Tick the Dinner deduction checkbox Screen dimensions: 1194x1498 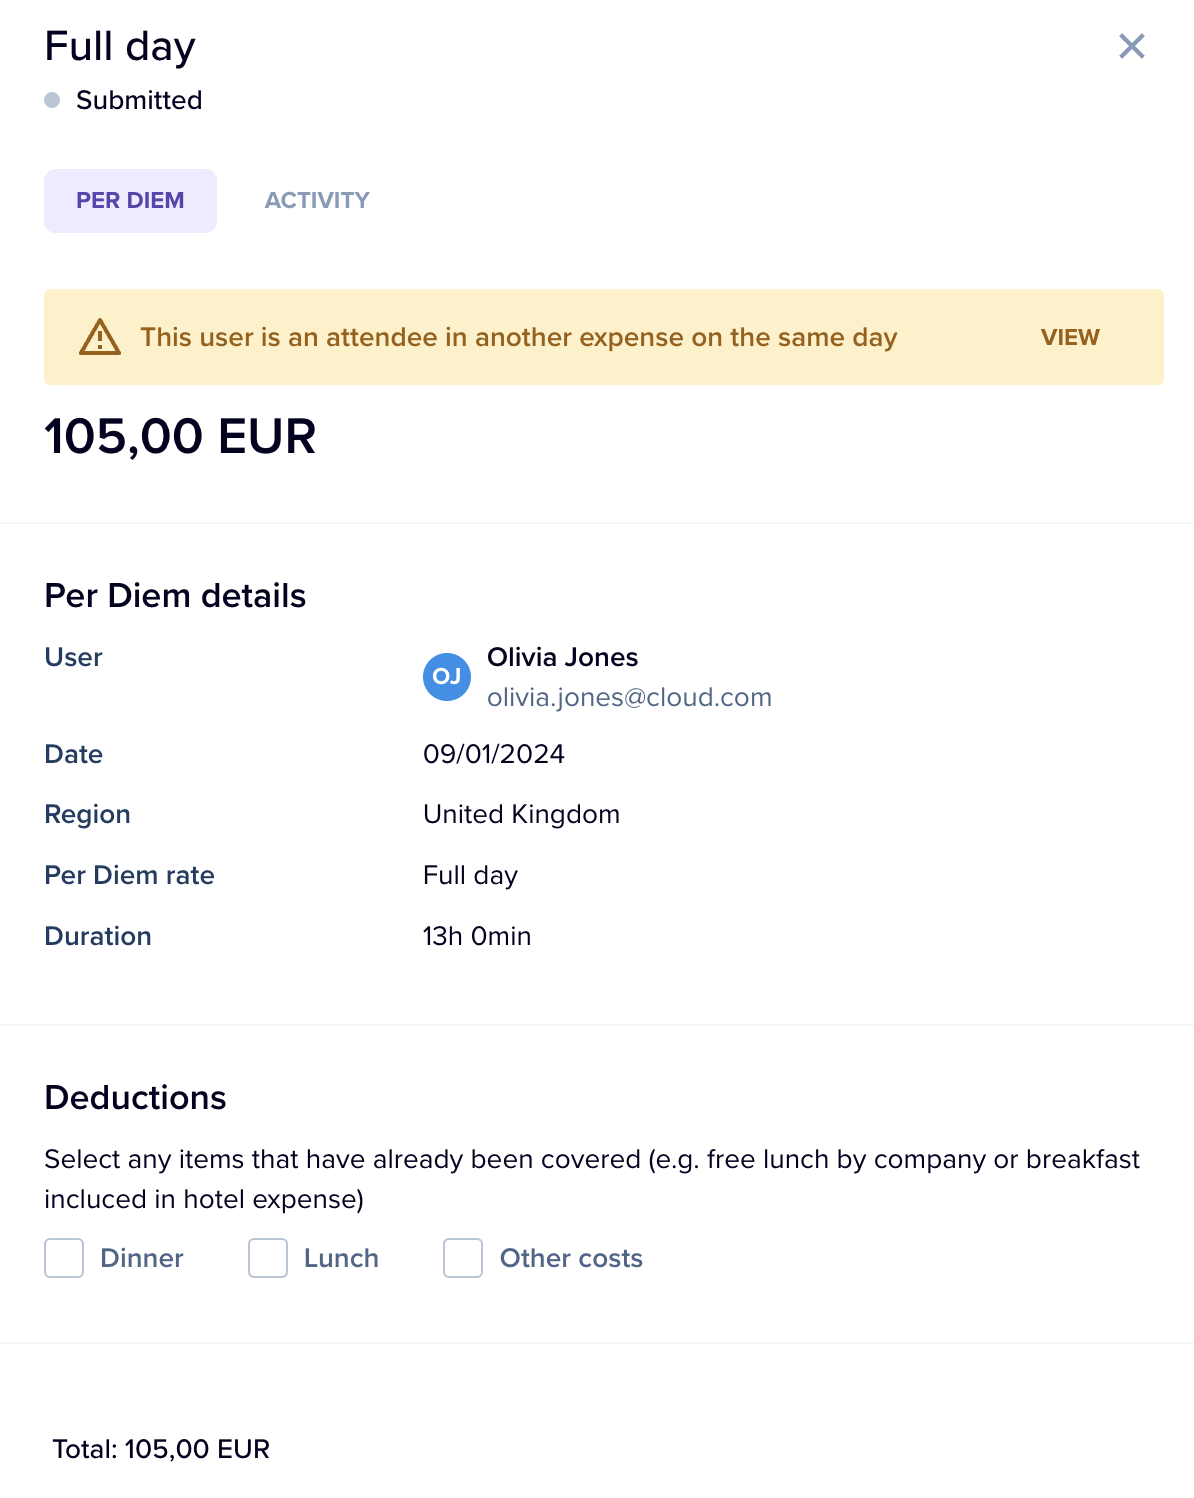coord(64,1258)
